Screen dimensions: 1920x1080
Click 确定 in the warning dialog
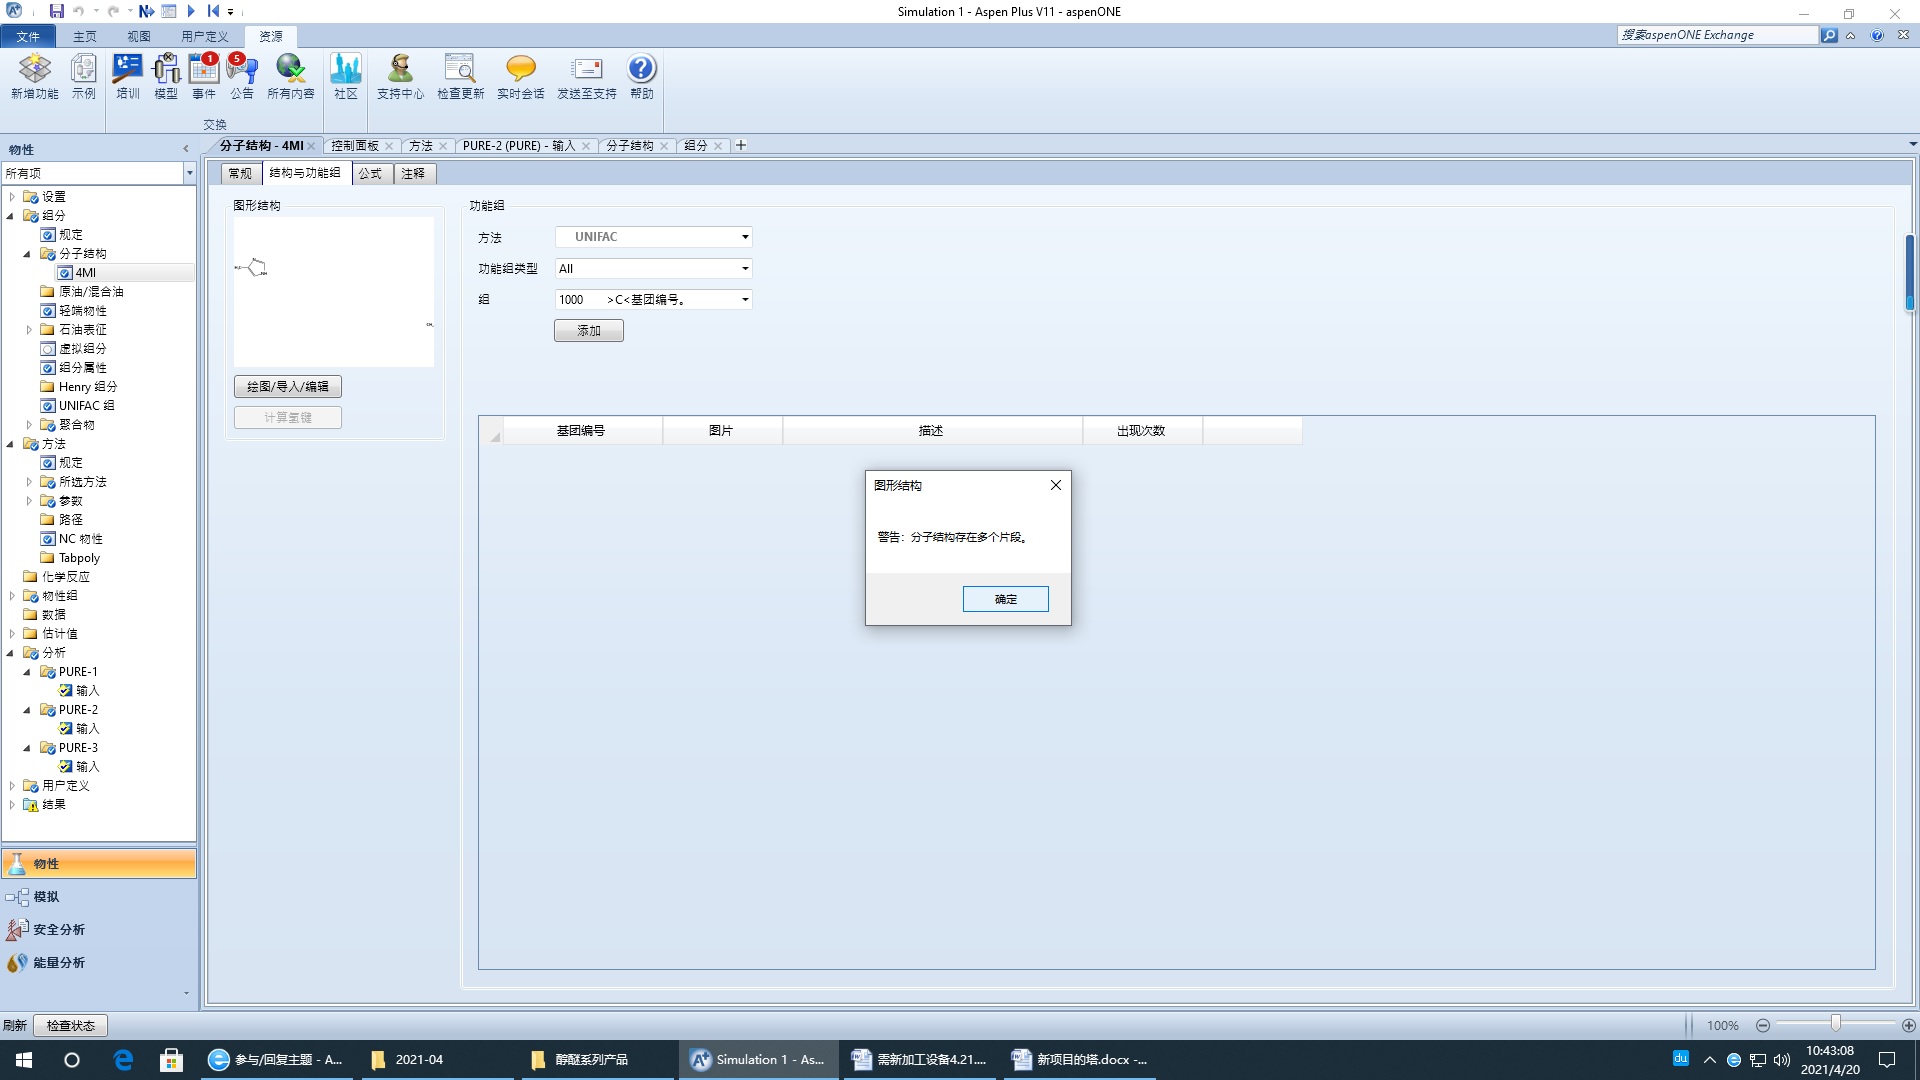tap(1005, 599)
